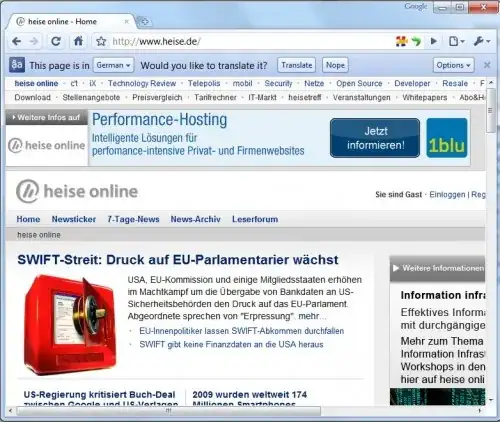Open the IT-Markt link
This screenshot has height=422, width=500.
tap(262, 97)
